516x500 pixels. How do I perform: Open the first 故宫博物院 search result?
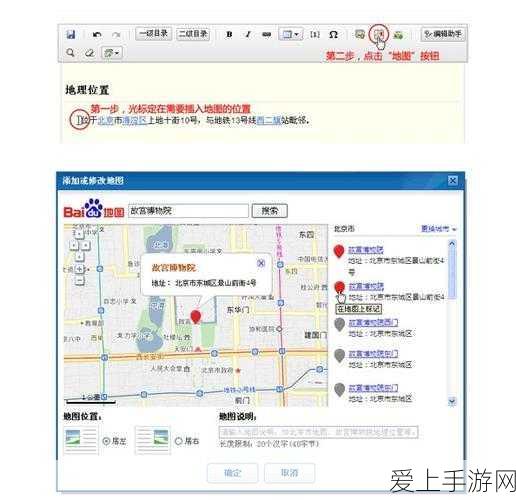click(366, 250)
